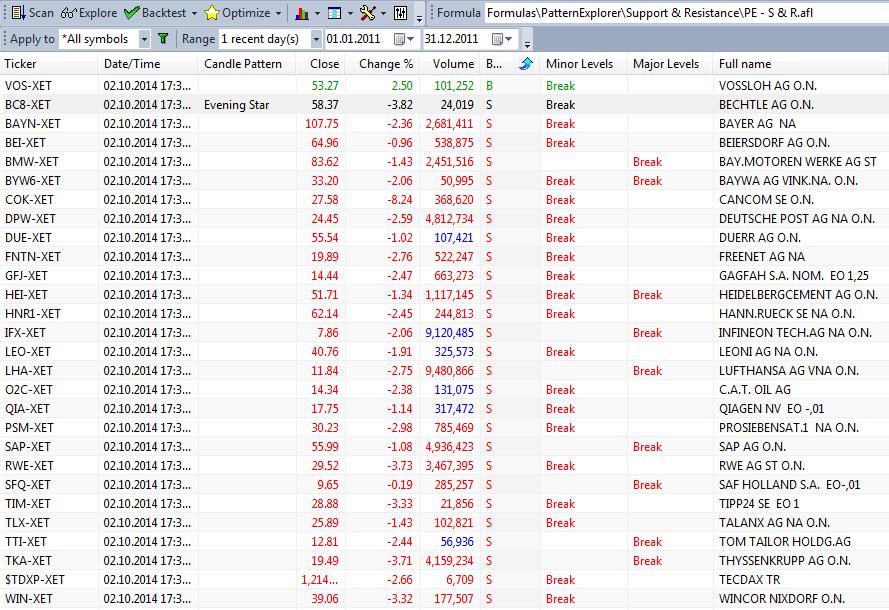Expand the Optimize dropdown arrow

278,13
